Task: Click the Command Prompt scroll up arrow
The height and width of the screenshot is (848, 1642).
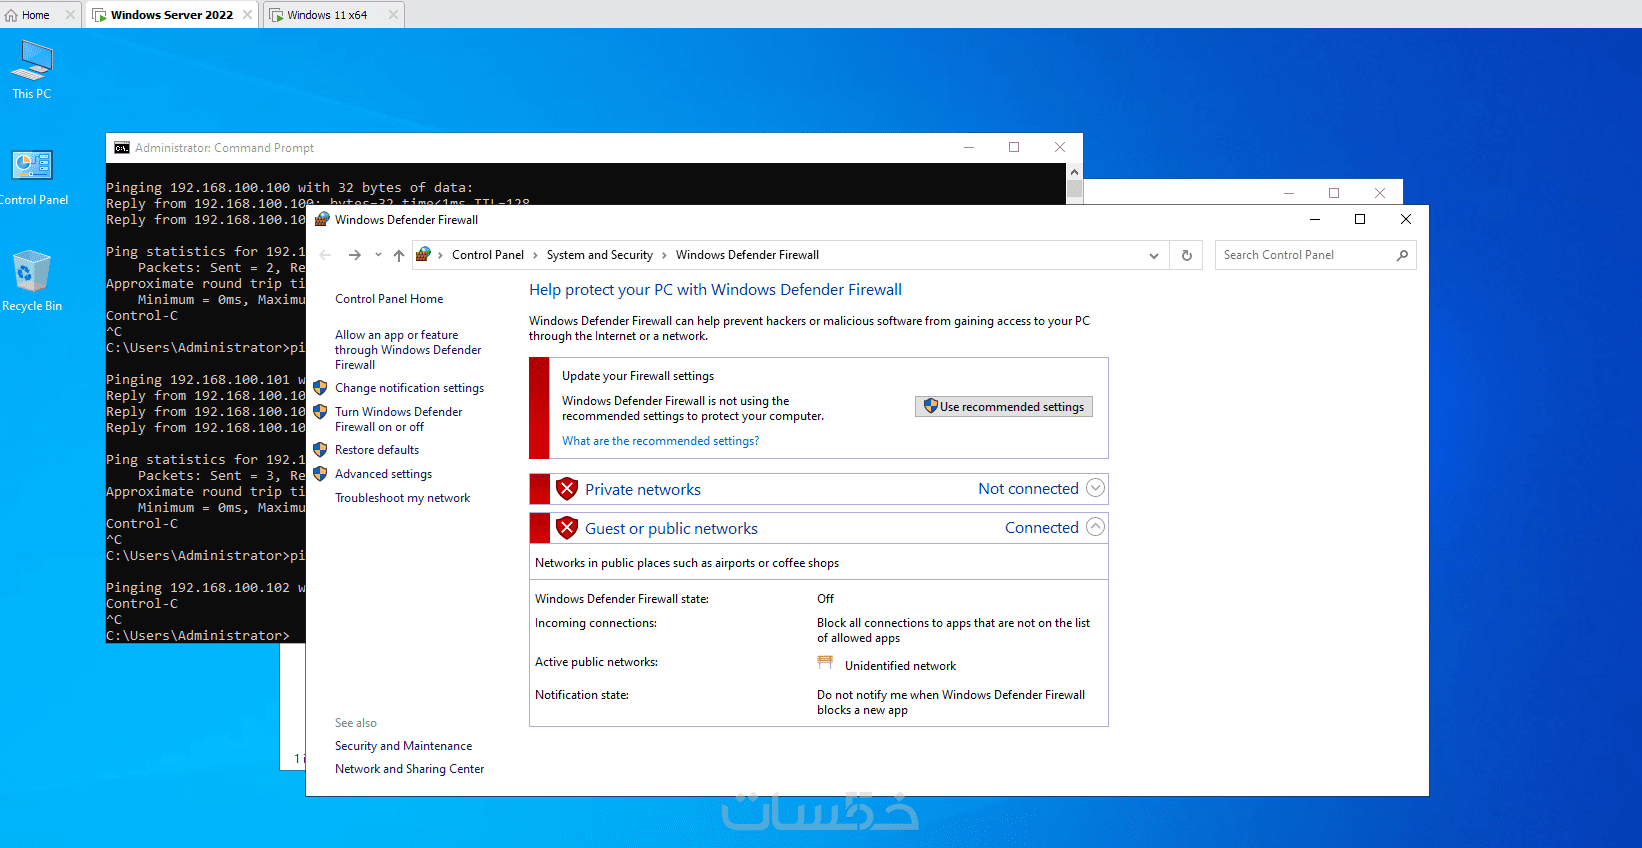Action: pos(1074,171)
